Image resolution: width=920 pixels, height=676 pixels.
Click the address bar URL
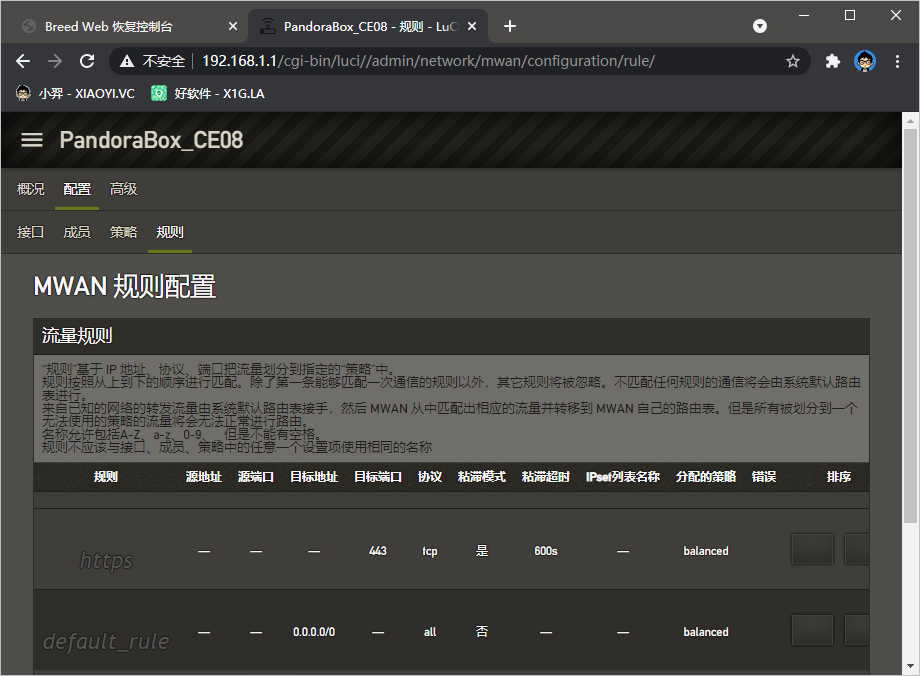point(428,61)
